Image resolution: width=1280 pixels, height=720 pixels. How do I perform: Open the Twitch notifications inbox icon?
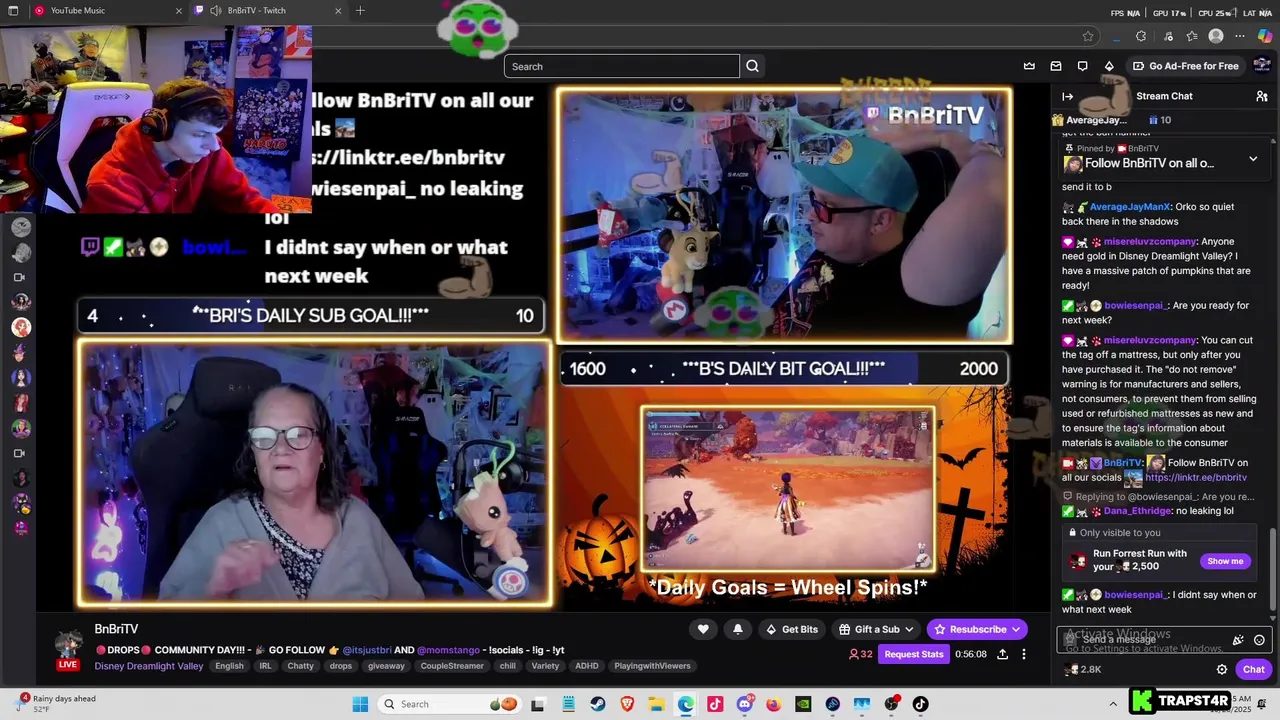pos(1056,66)
